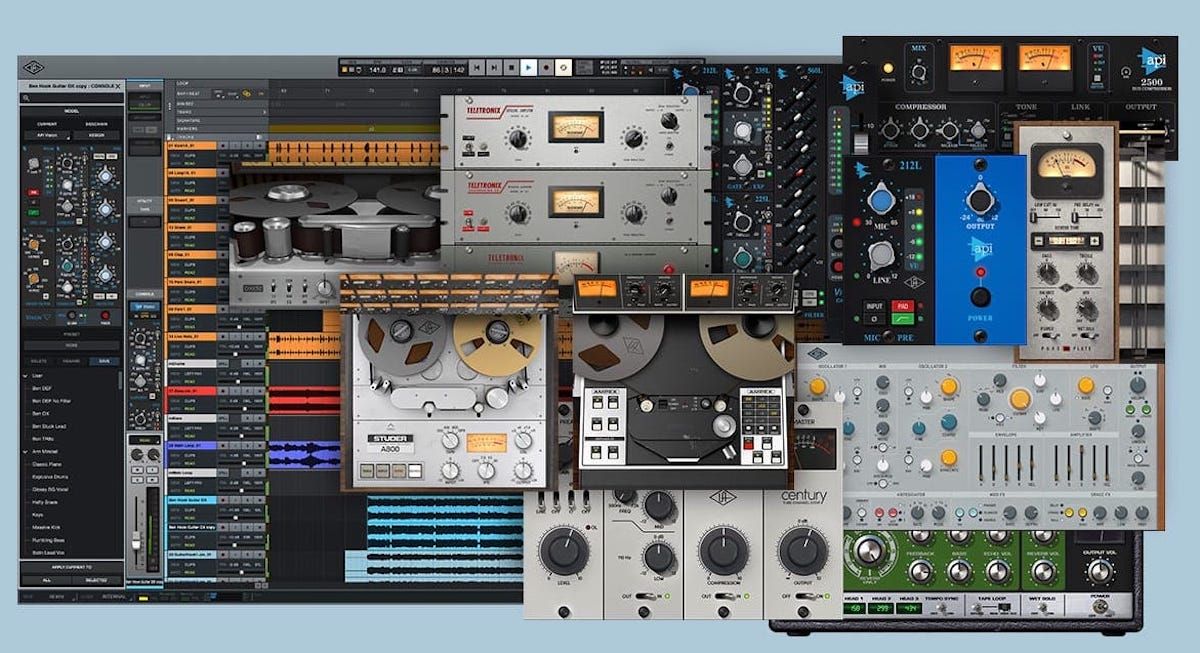Select the CURRENT tab in the Model section
1200x653 pixels.
[46, 125]
